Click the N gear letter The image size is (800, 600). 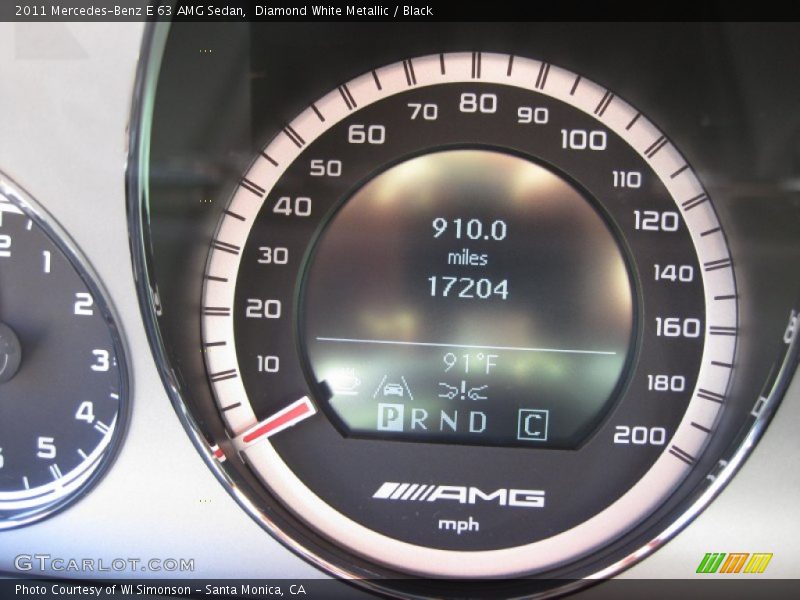point(448,420)
